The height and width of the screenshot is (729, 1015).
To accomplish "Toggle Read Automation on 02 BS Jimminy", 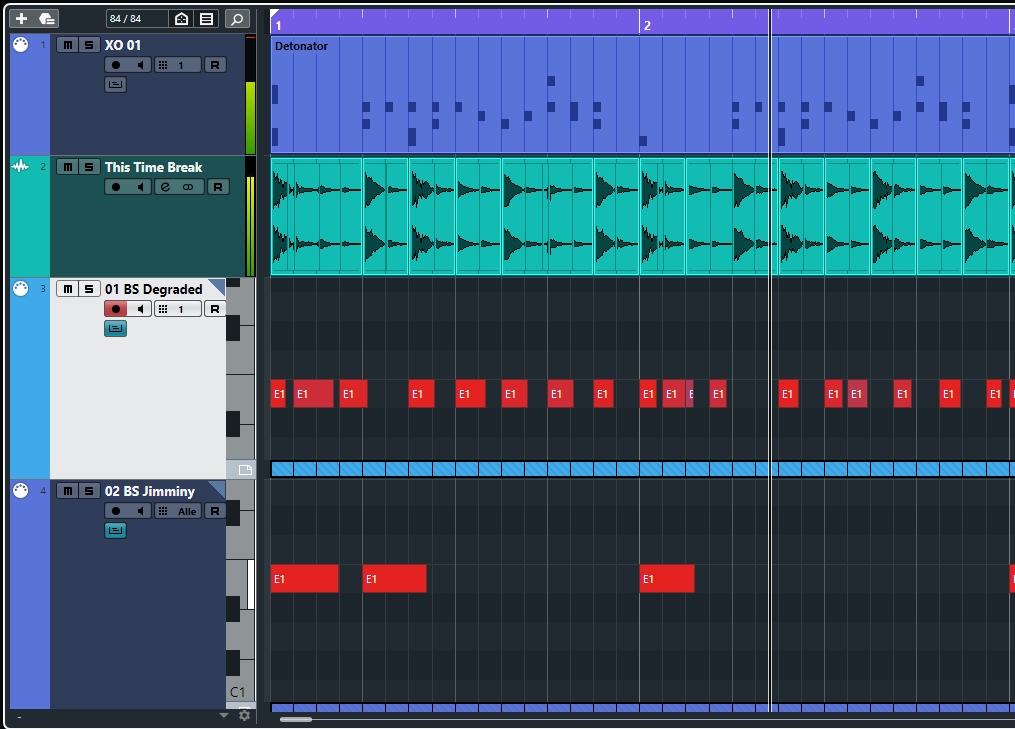I will tap(215, 511).
